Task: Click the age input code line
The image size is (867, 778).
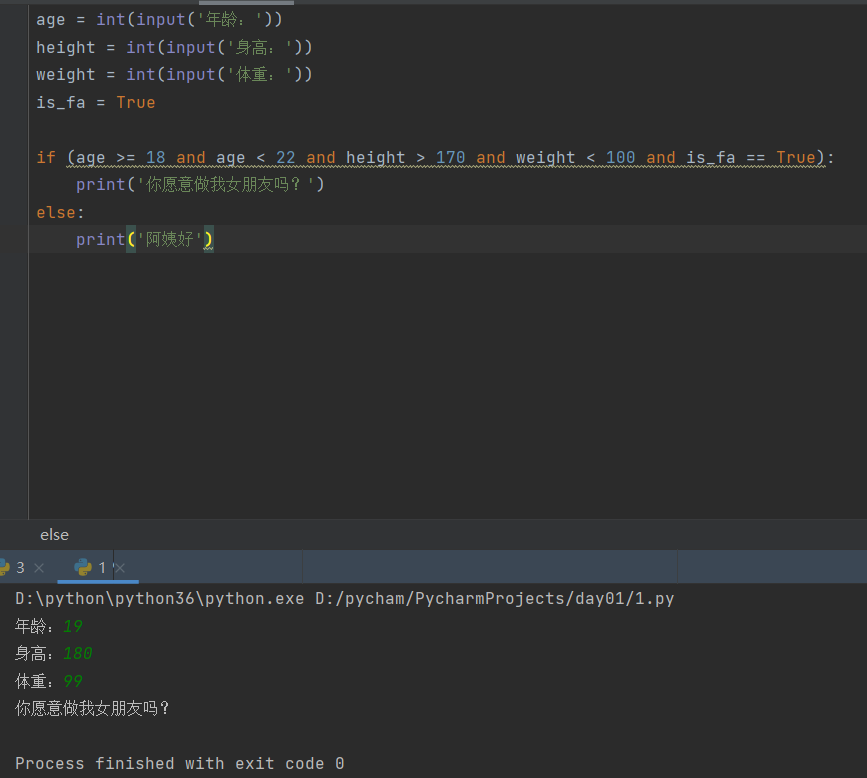Action: [x=159, y=20]
